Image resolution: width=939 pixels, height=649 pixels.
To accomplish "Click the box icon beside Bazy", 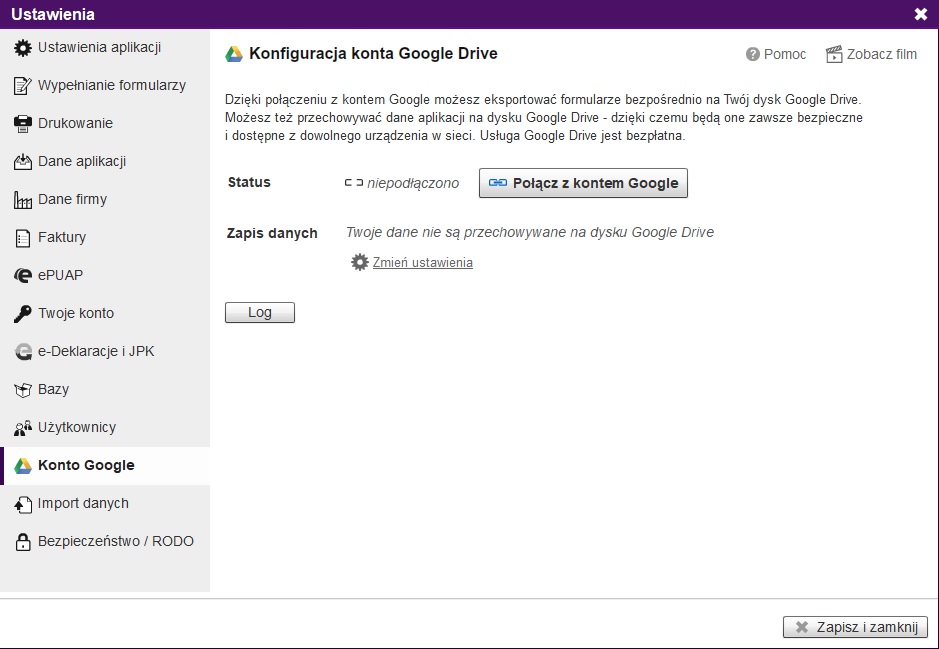I will (23, 390).
